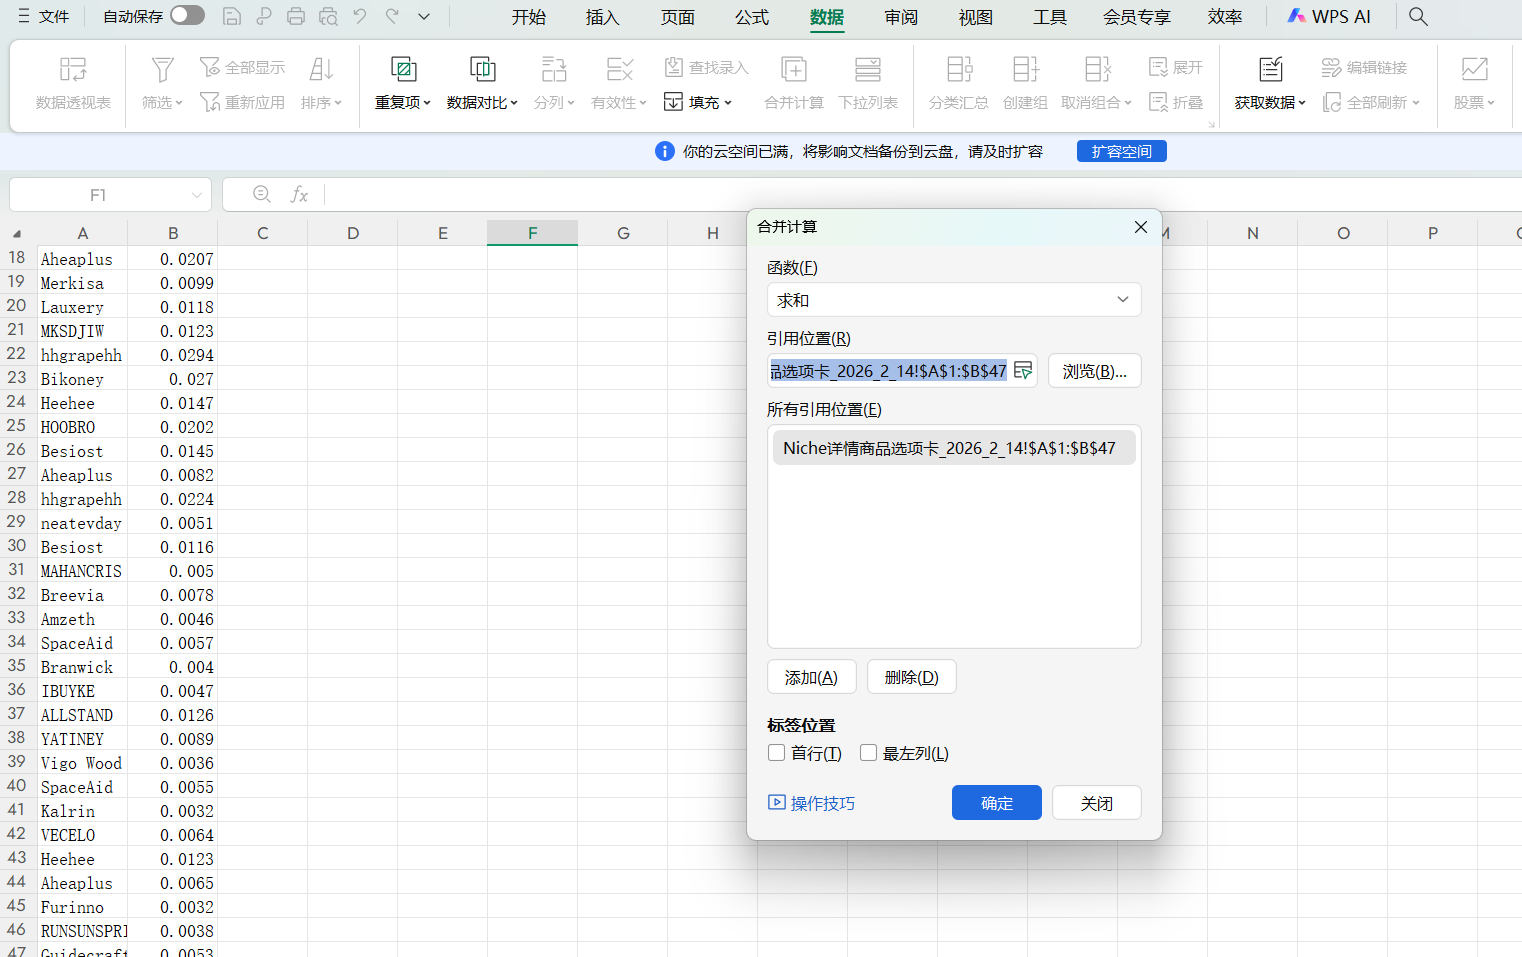The width and height of the screenshot is (1522, 957).
Task: Click the range selector icon in reference field
Action: (1022, 371)
